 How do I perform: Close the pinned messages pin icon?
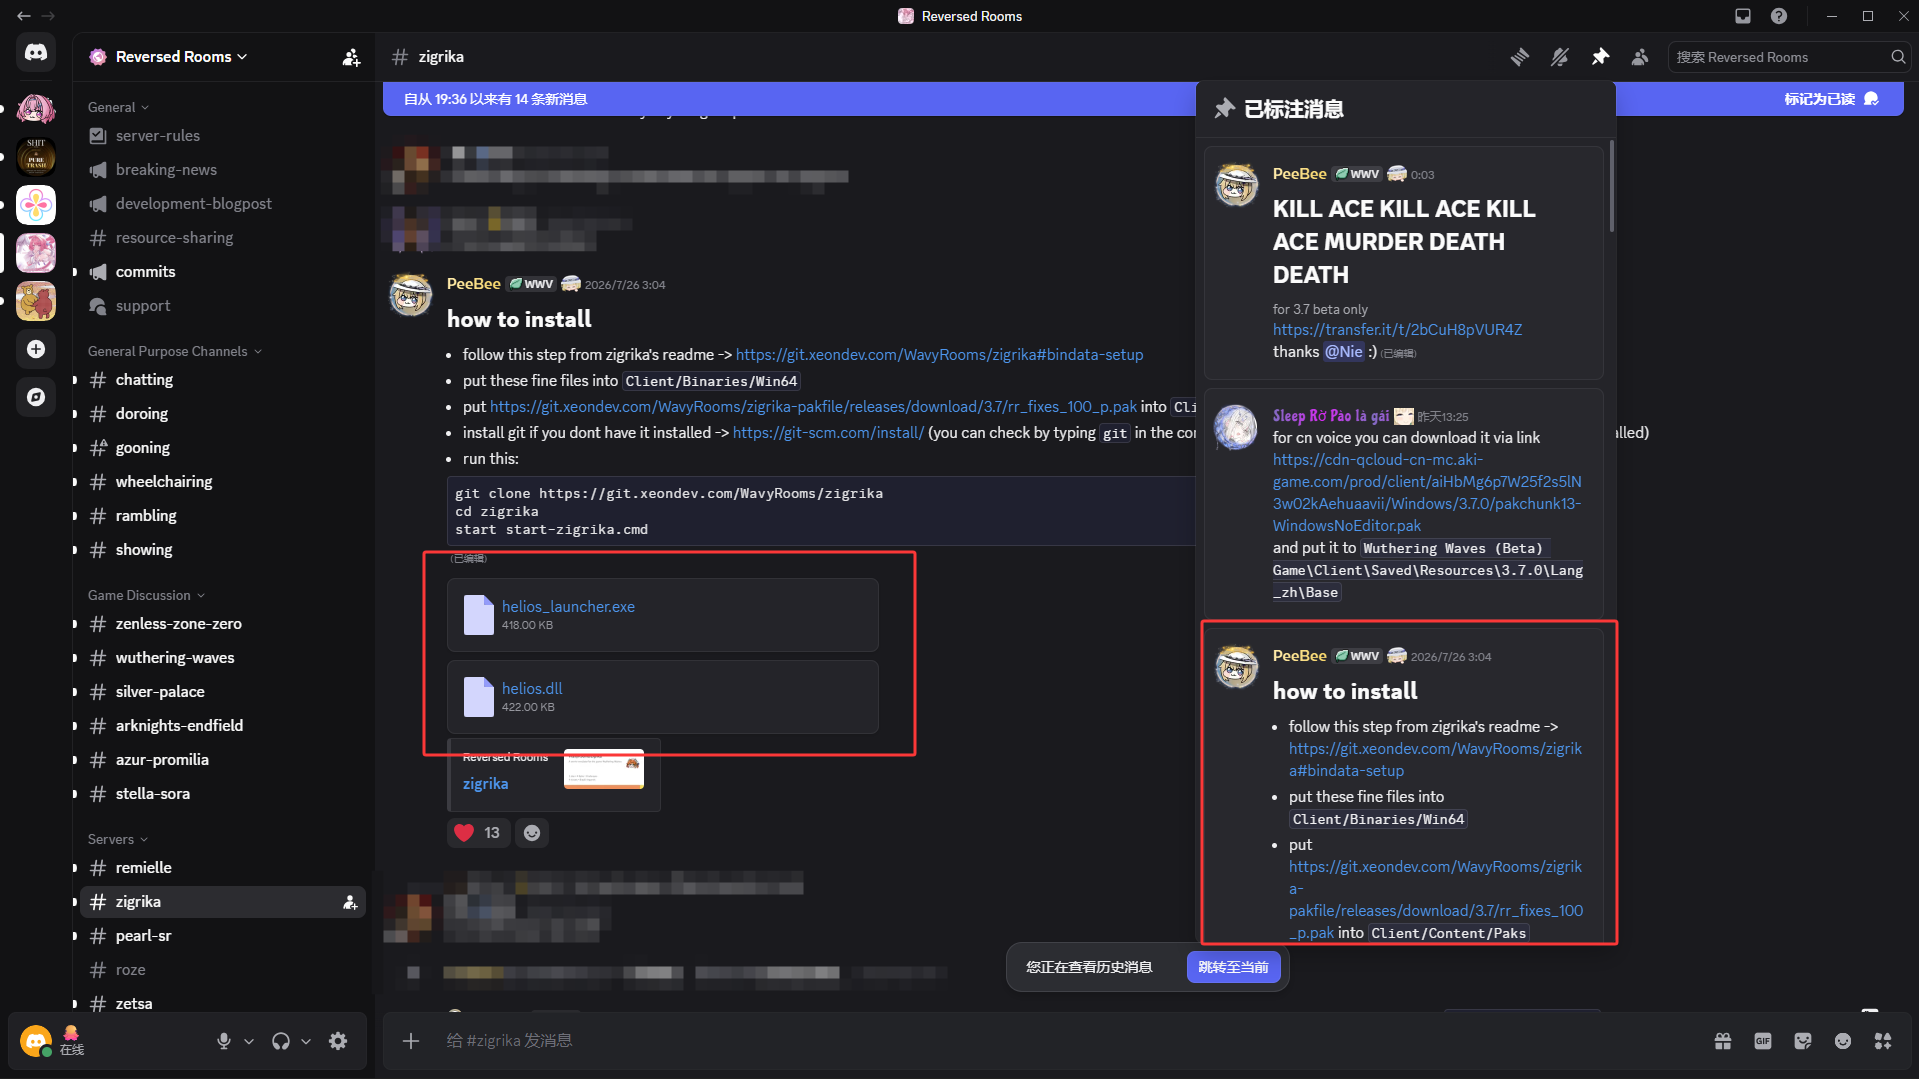pos(1600,57)
